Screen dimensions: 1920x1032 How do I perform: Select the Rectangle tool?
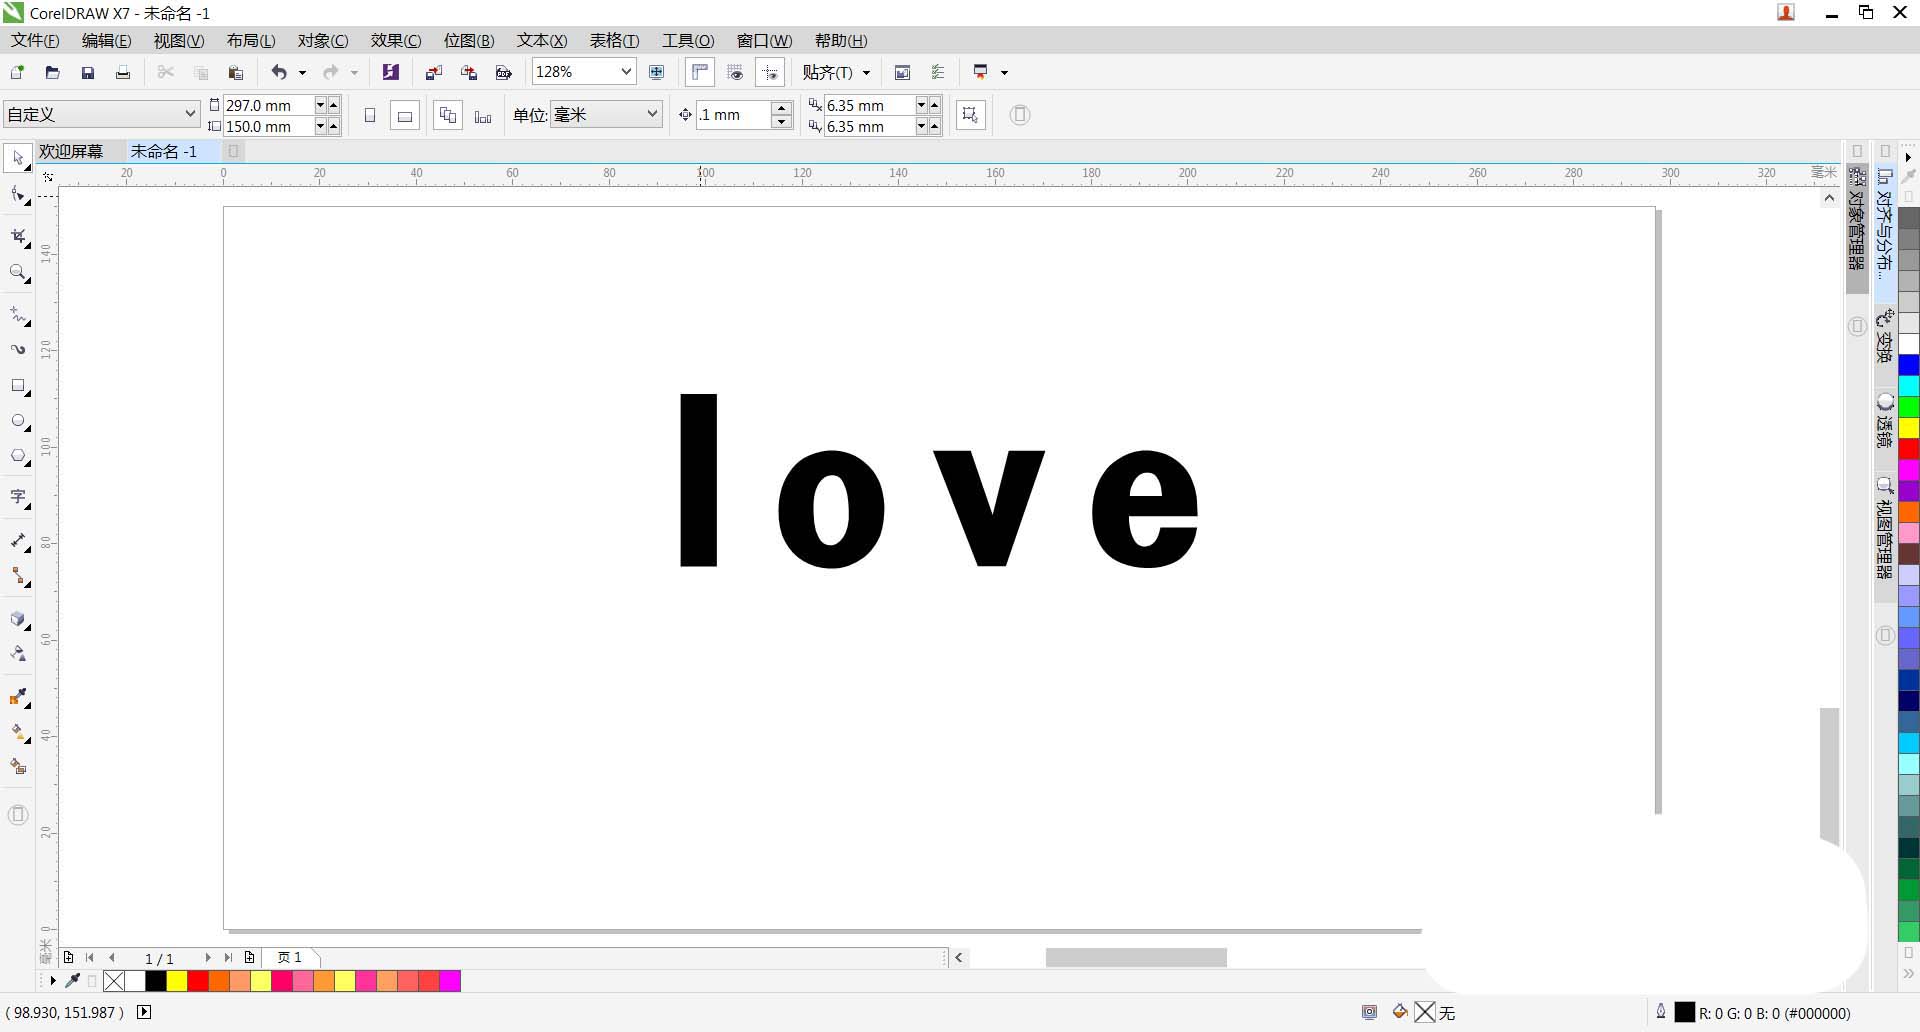tap(18, 386)
